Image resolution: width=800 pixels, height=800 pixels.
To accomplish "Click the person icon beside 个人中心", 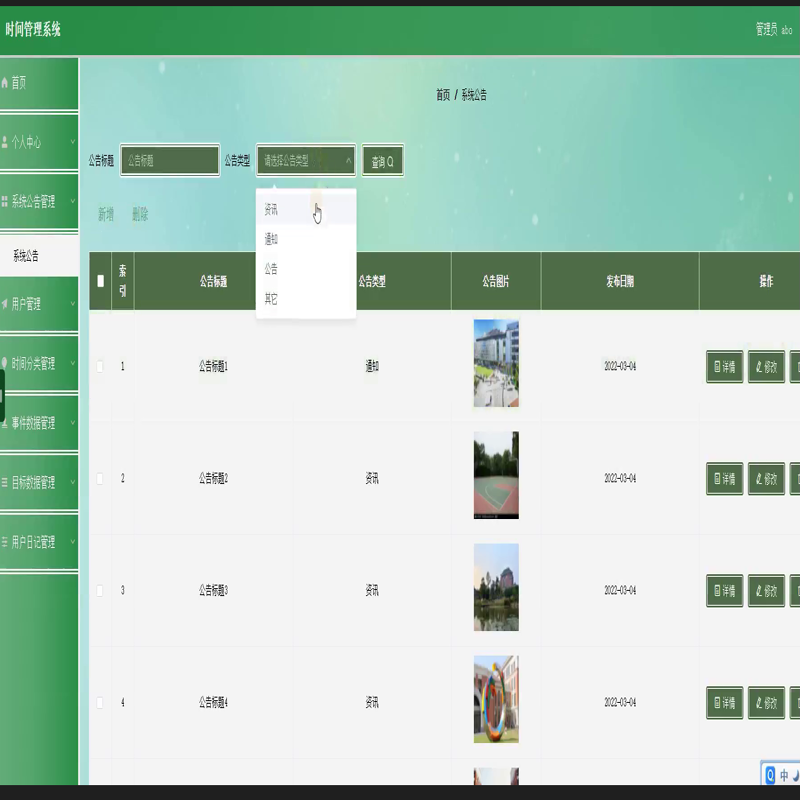I will [x=5, y=142].
